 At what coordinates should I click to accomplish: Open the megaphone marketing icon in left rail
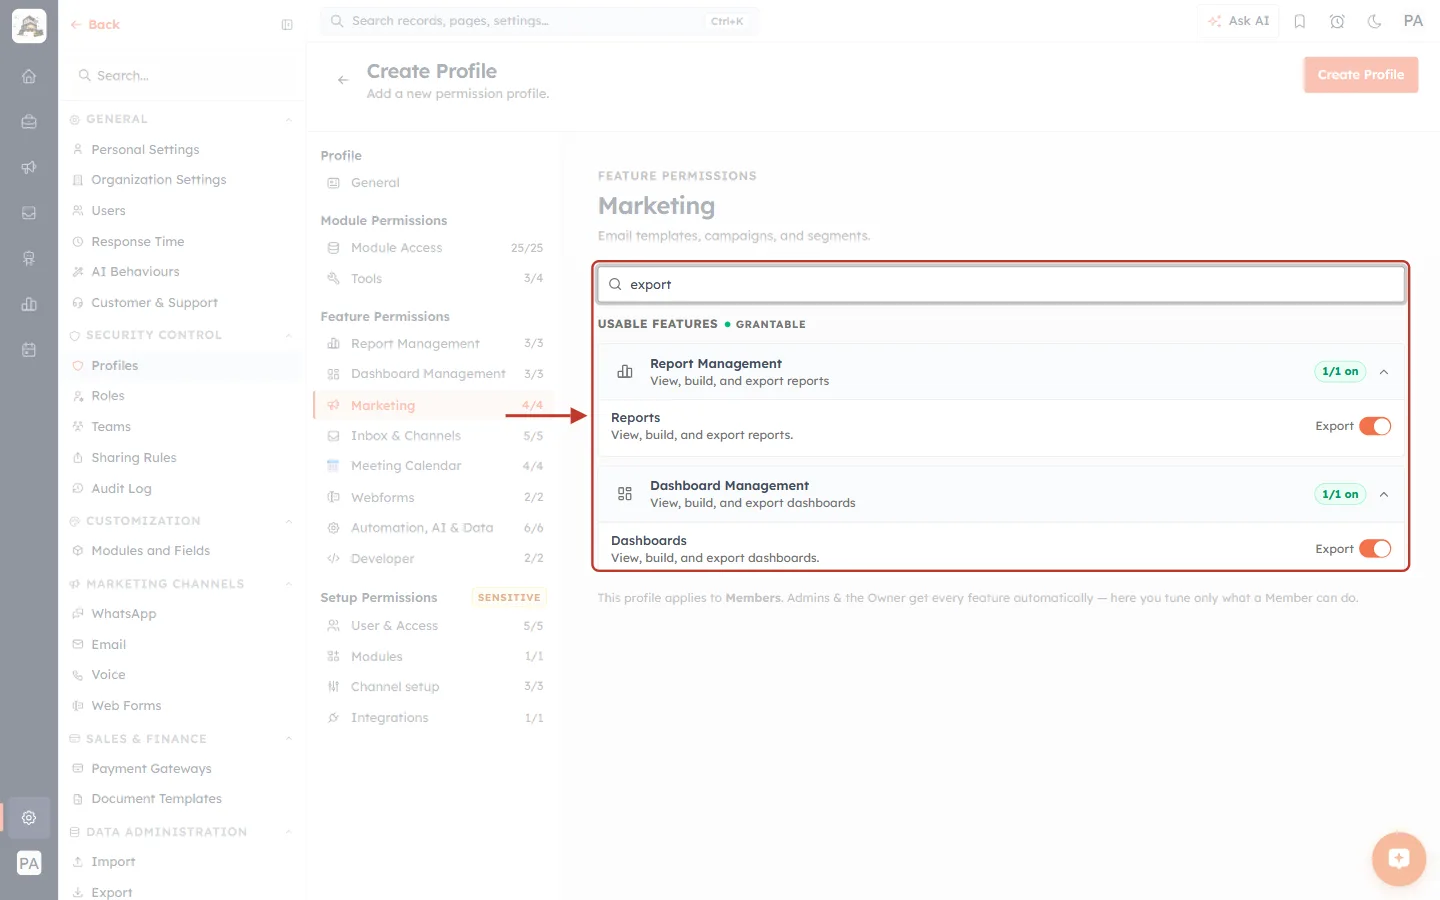(x=29, y=167)
